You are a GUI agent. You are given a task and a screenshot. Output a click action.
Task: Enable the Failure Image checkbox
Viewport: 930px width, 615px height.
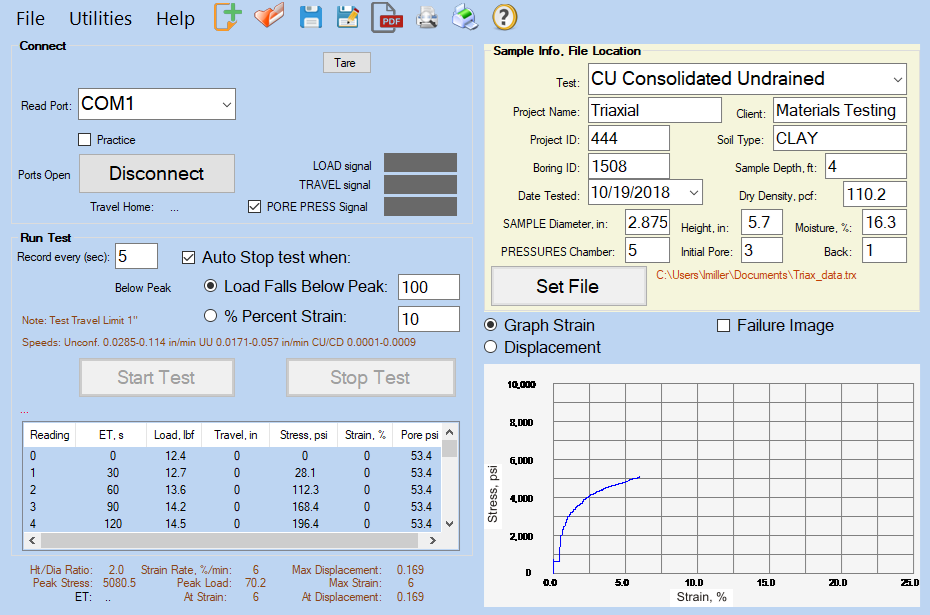tap(724, 326)
